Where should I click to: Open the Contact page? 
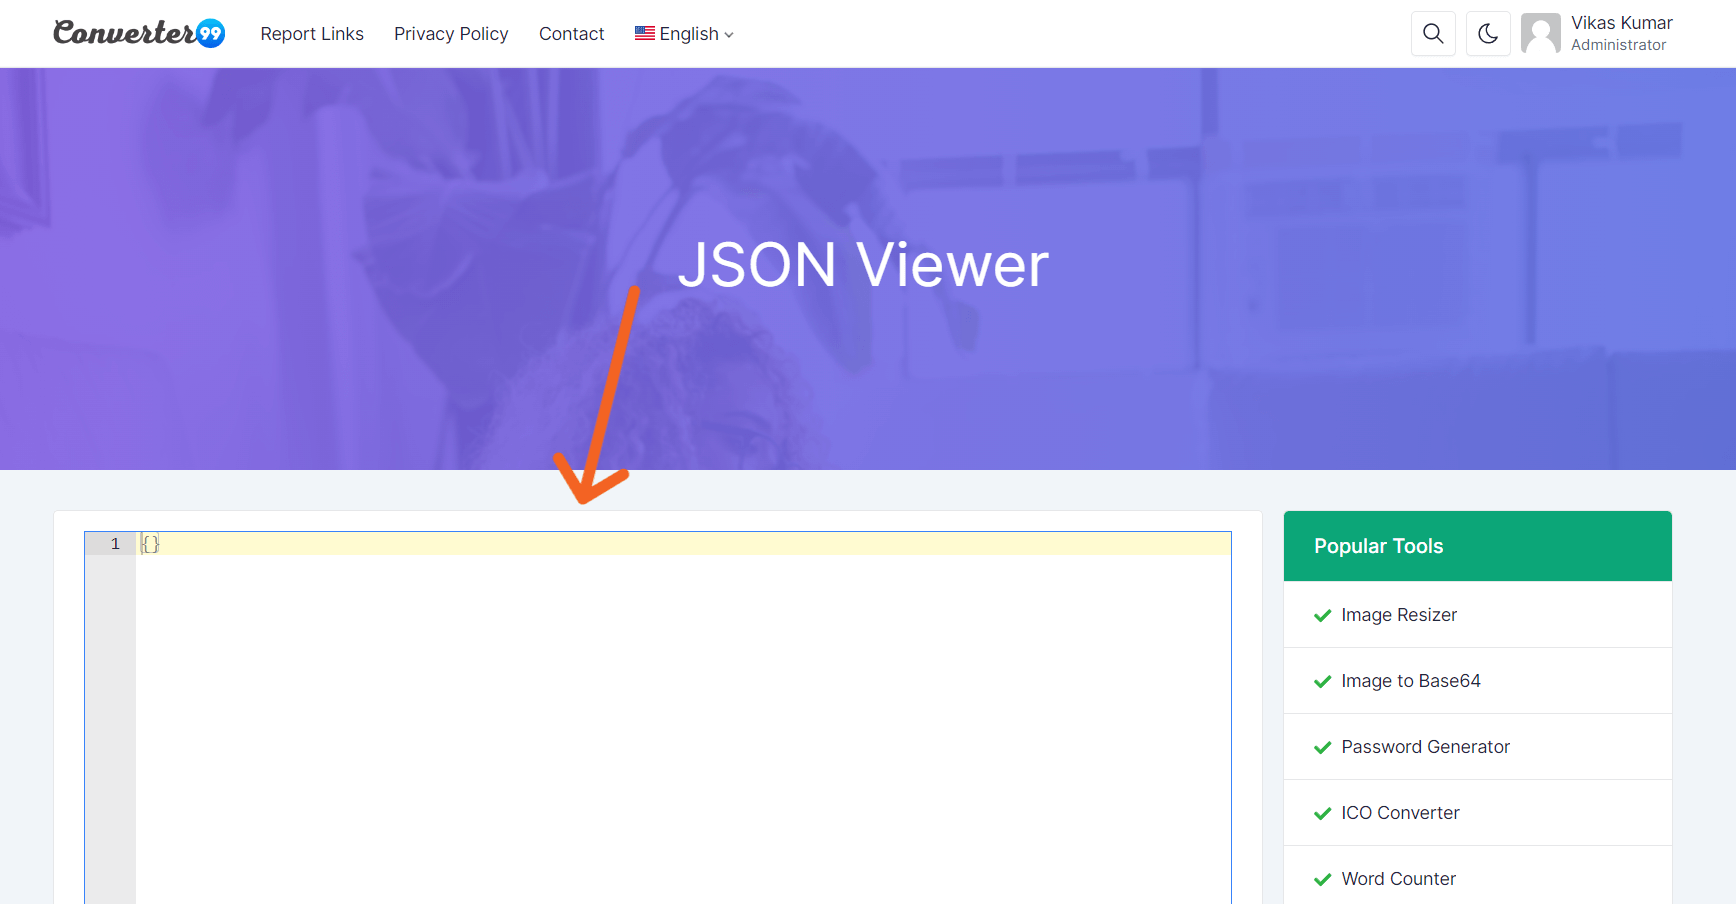571,33
